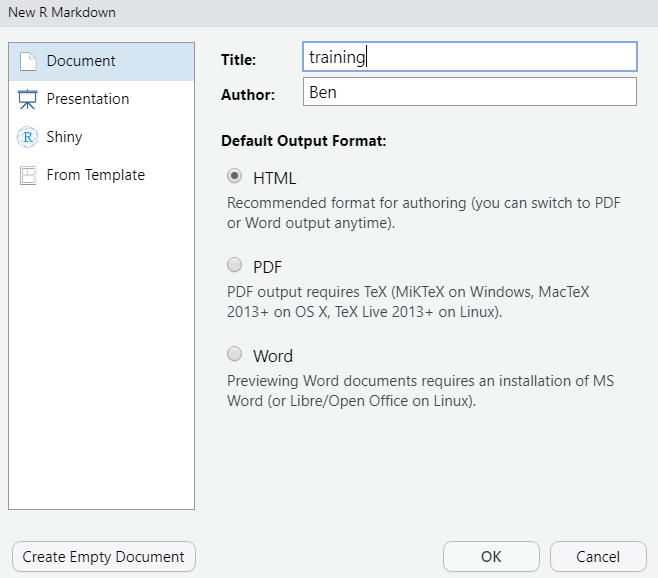Click the New R Markdown title bar
Image resolution: width=658 pixels, height=578 pixels.
click(x=329, y=13)
